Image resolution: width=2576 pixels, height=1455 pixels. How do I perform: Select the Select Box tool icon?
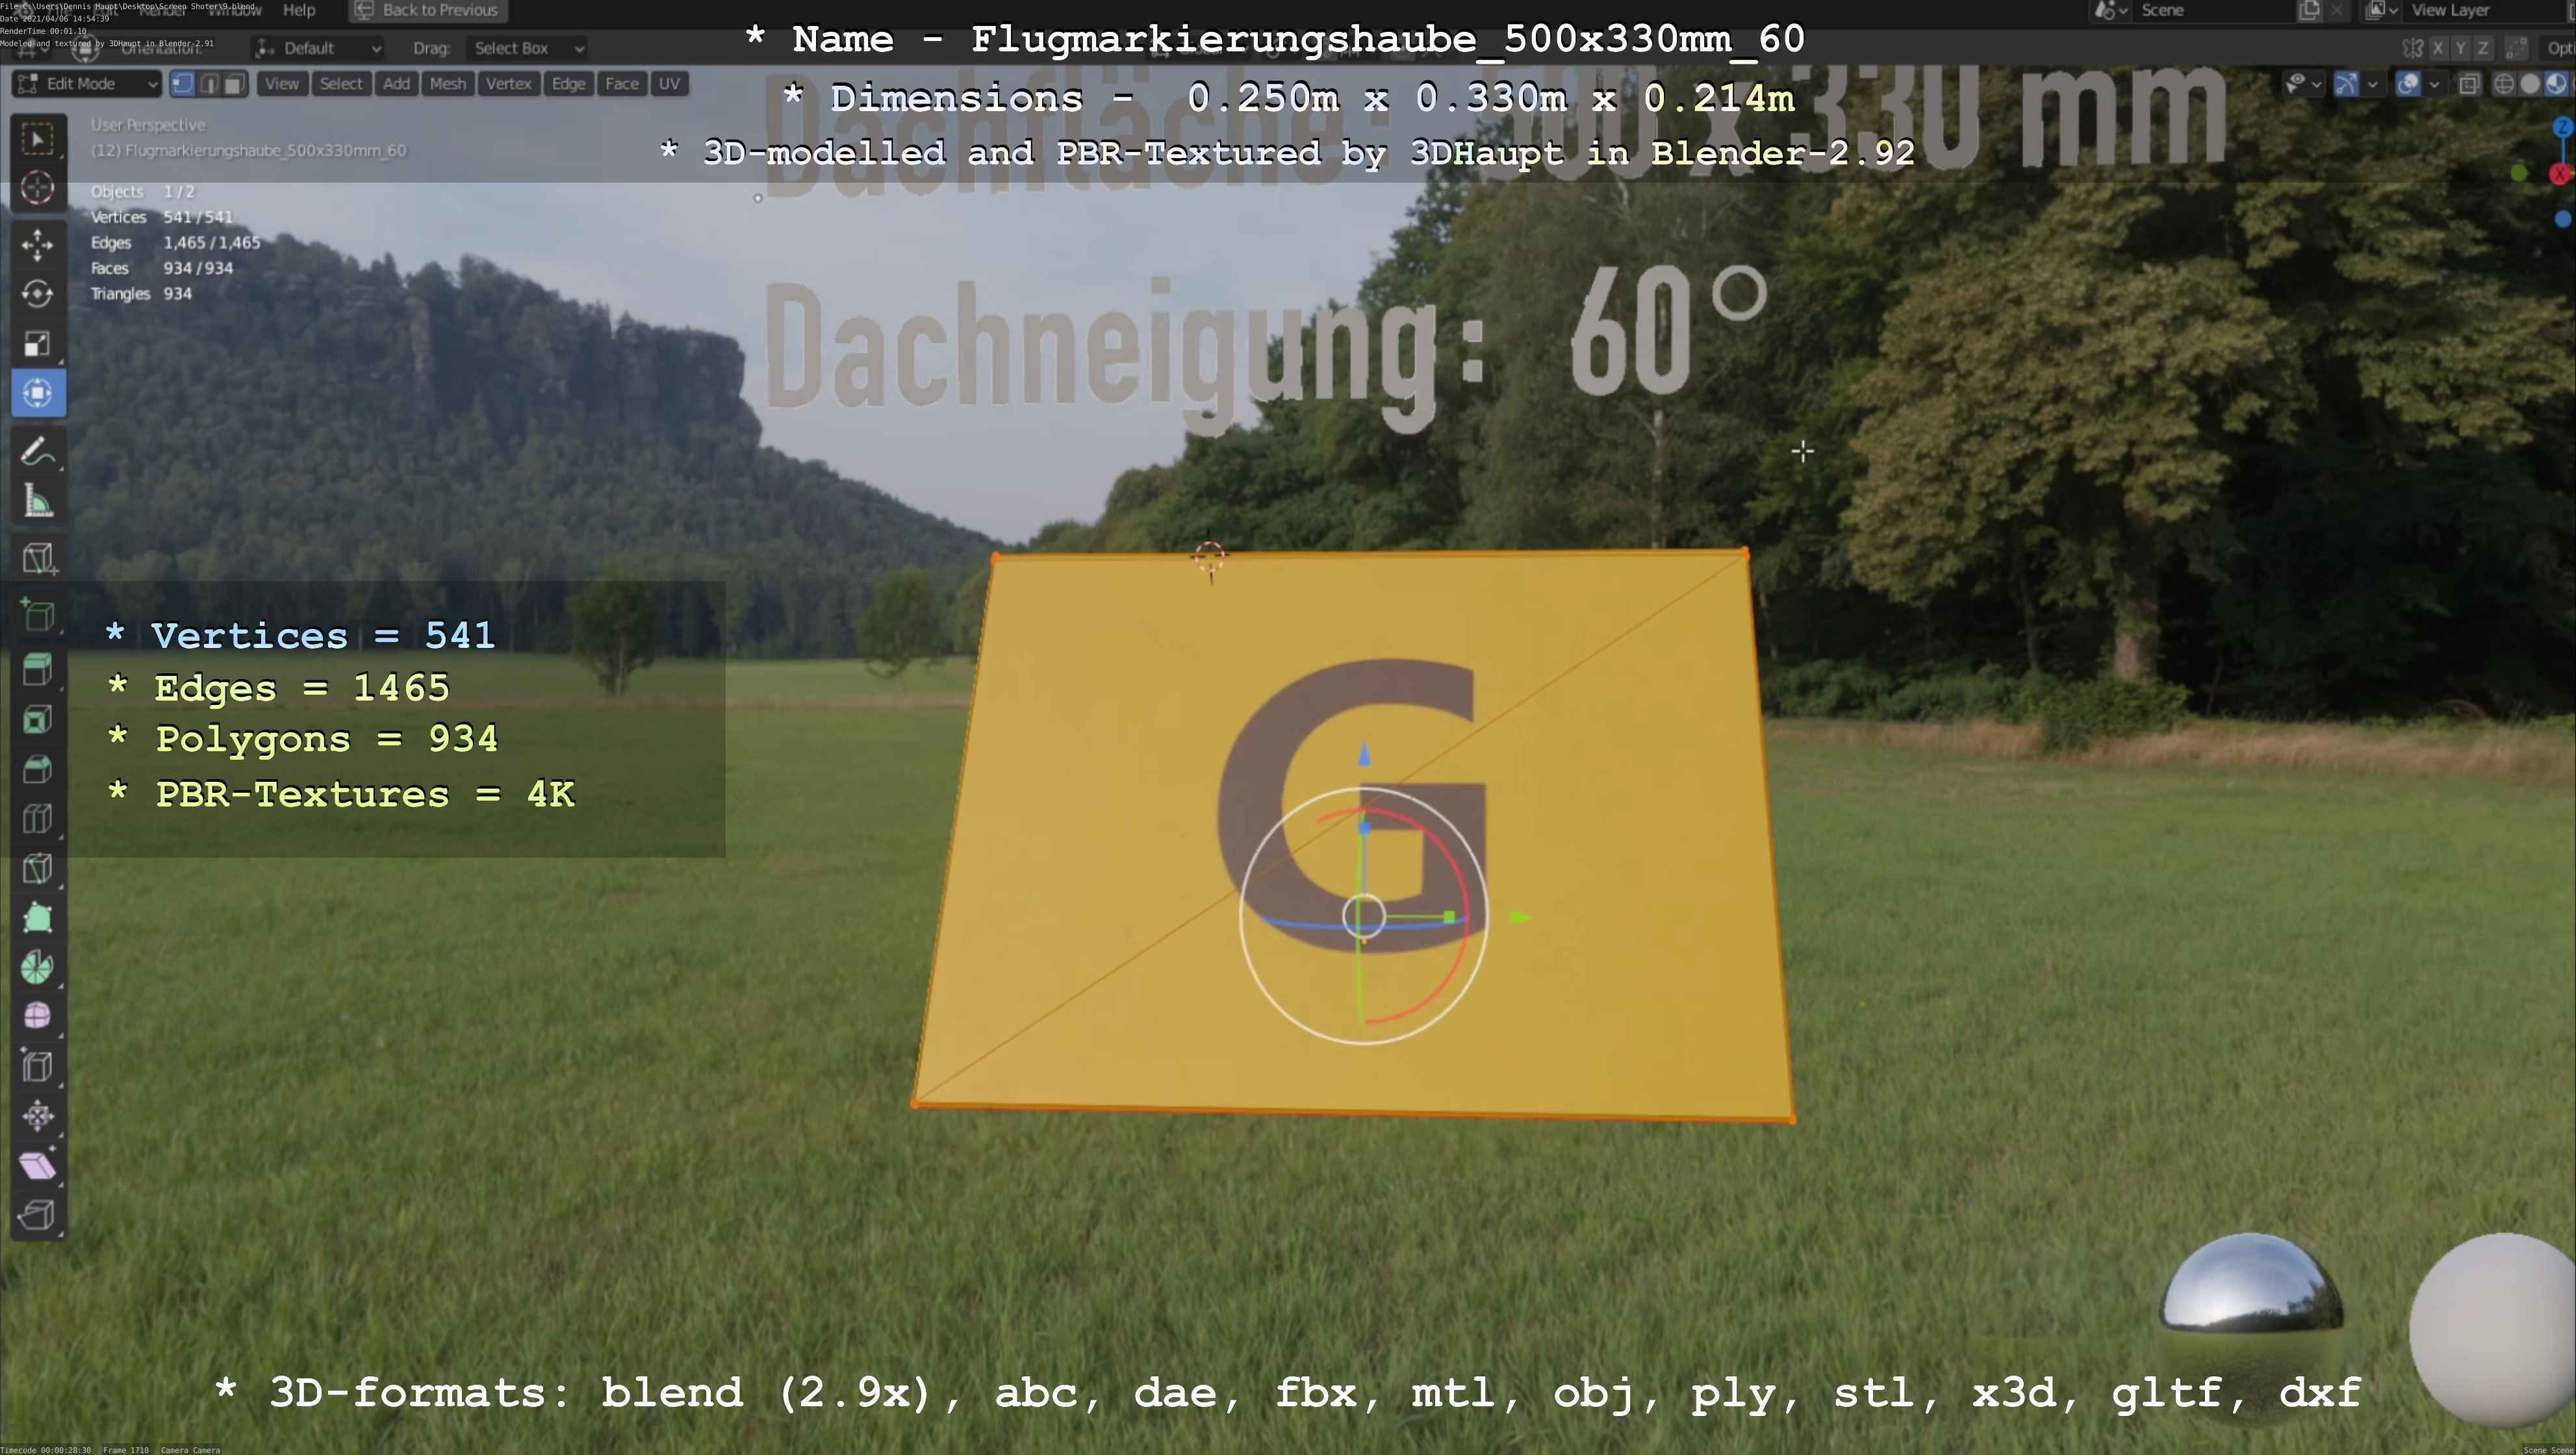[37, 138]
